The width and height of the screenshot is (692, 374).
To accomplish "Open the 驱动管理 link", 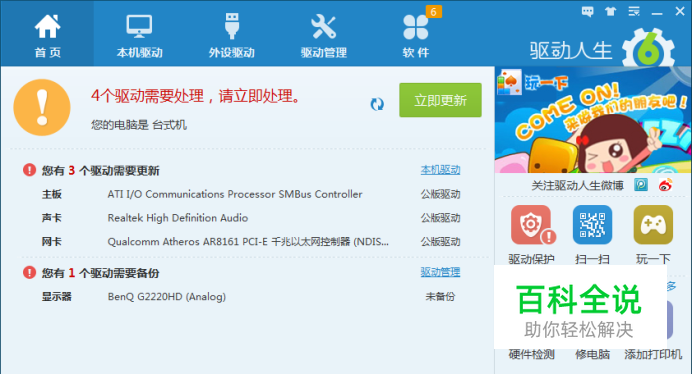I will point(440,272).
